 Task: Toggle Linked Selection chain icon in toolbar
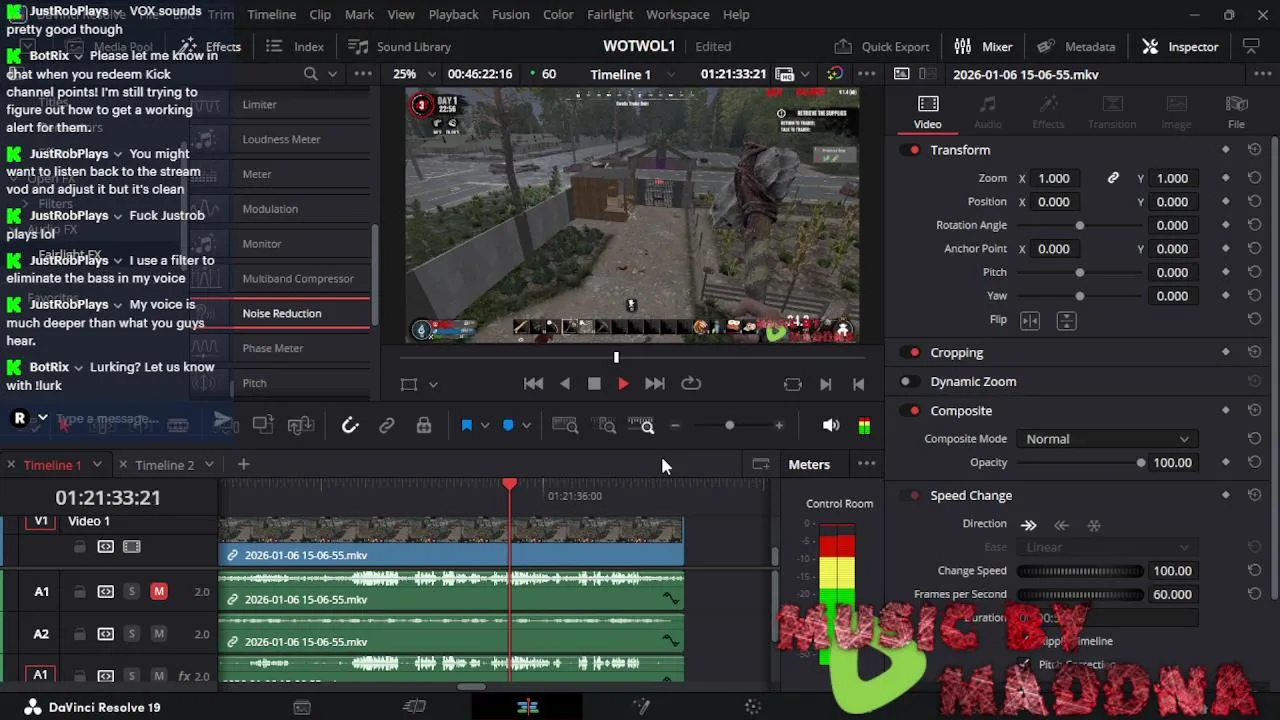click(387, 426)
